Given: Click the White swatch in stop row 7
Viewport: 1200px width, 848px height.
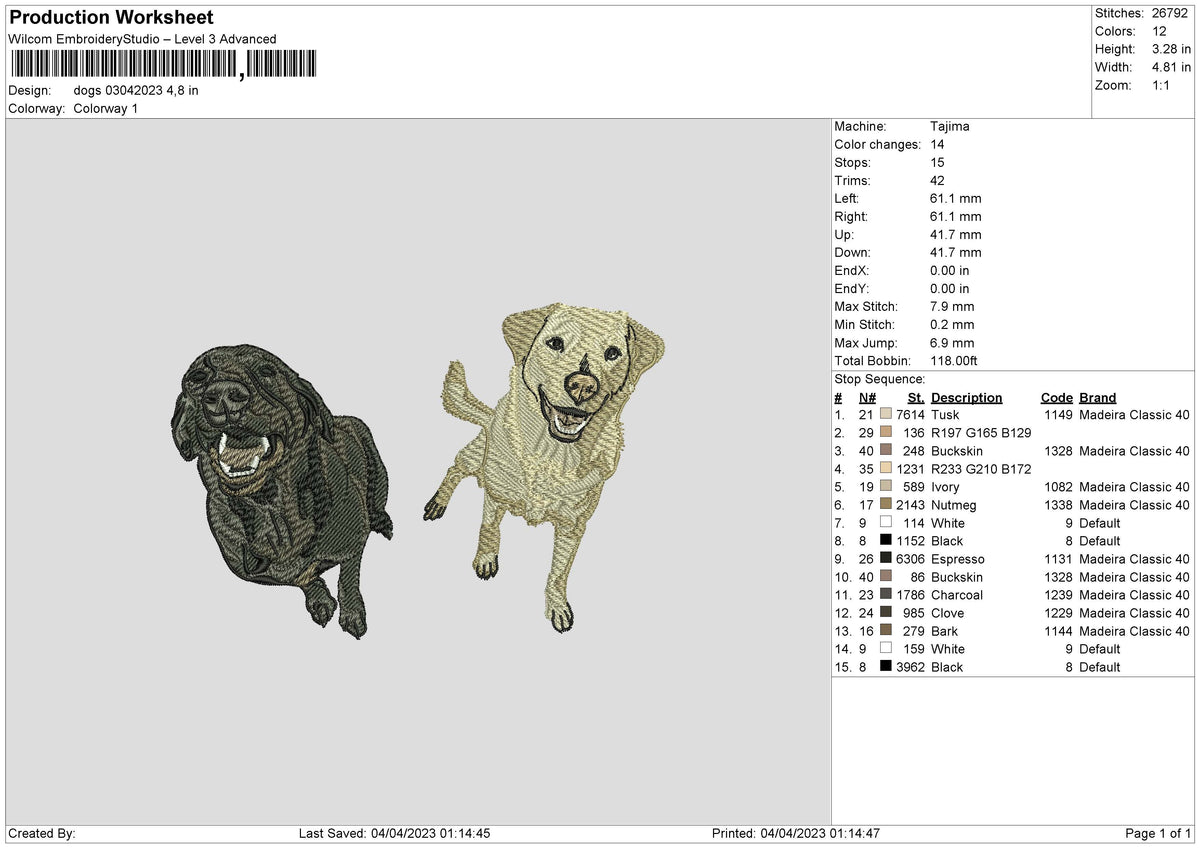Looking at the screenshot, I should 886,522.
